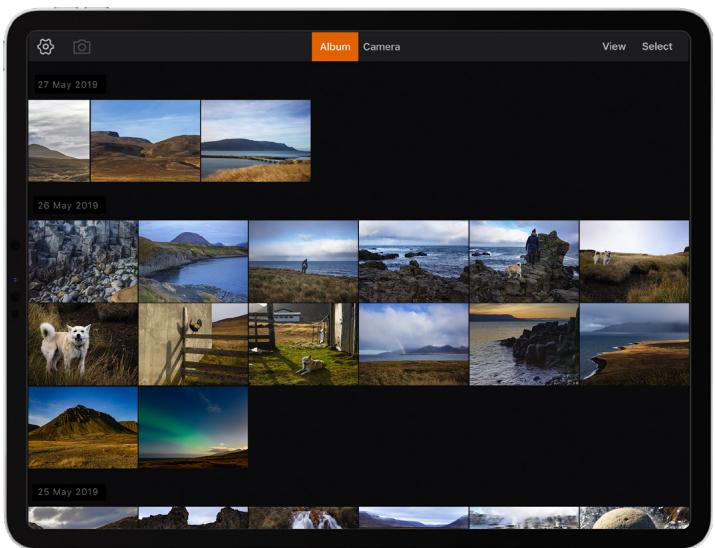The image size is (715, 548).
Task: Open the settings gear icon
Action: 46,47
